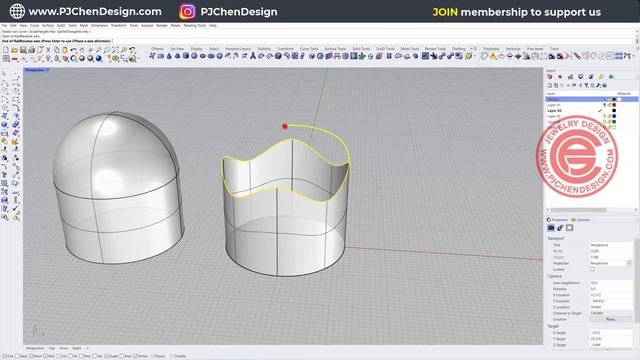
Task: Click the Save disk icon
Action: tap(23, 50)
